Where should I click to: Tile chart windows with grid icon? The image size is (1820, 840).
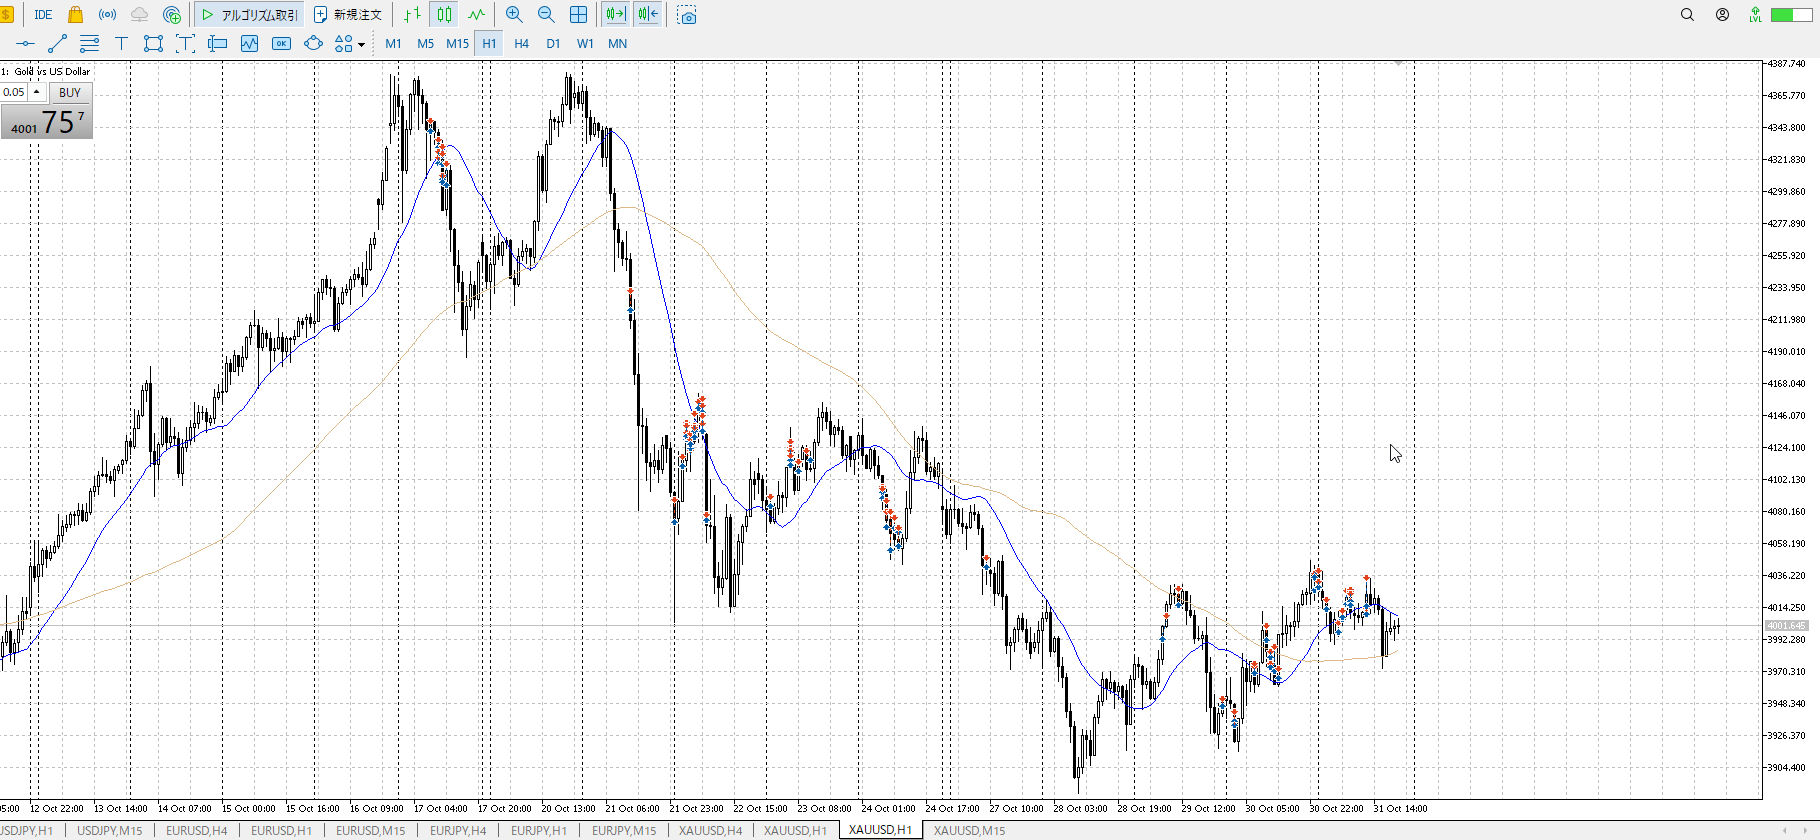(578, 15)
